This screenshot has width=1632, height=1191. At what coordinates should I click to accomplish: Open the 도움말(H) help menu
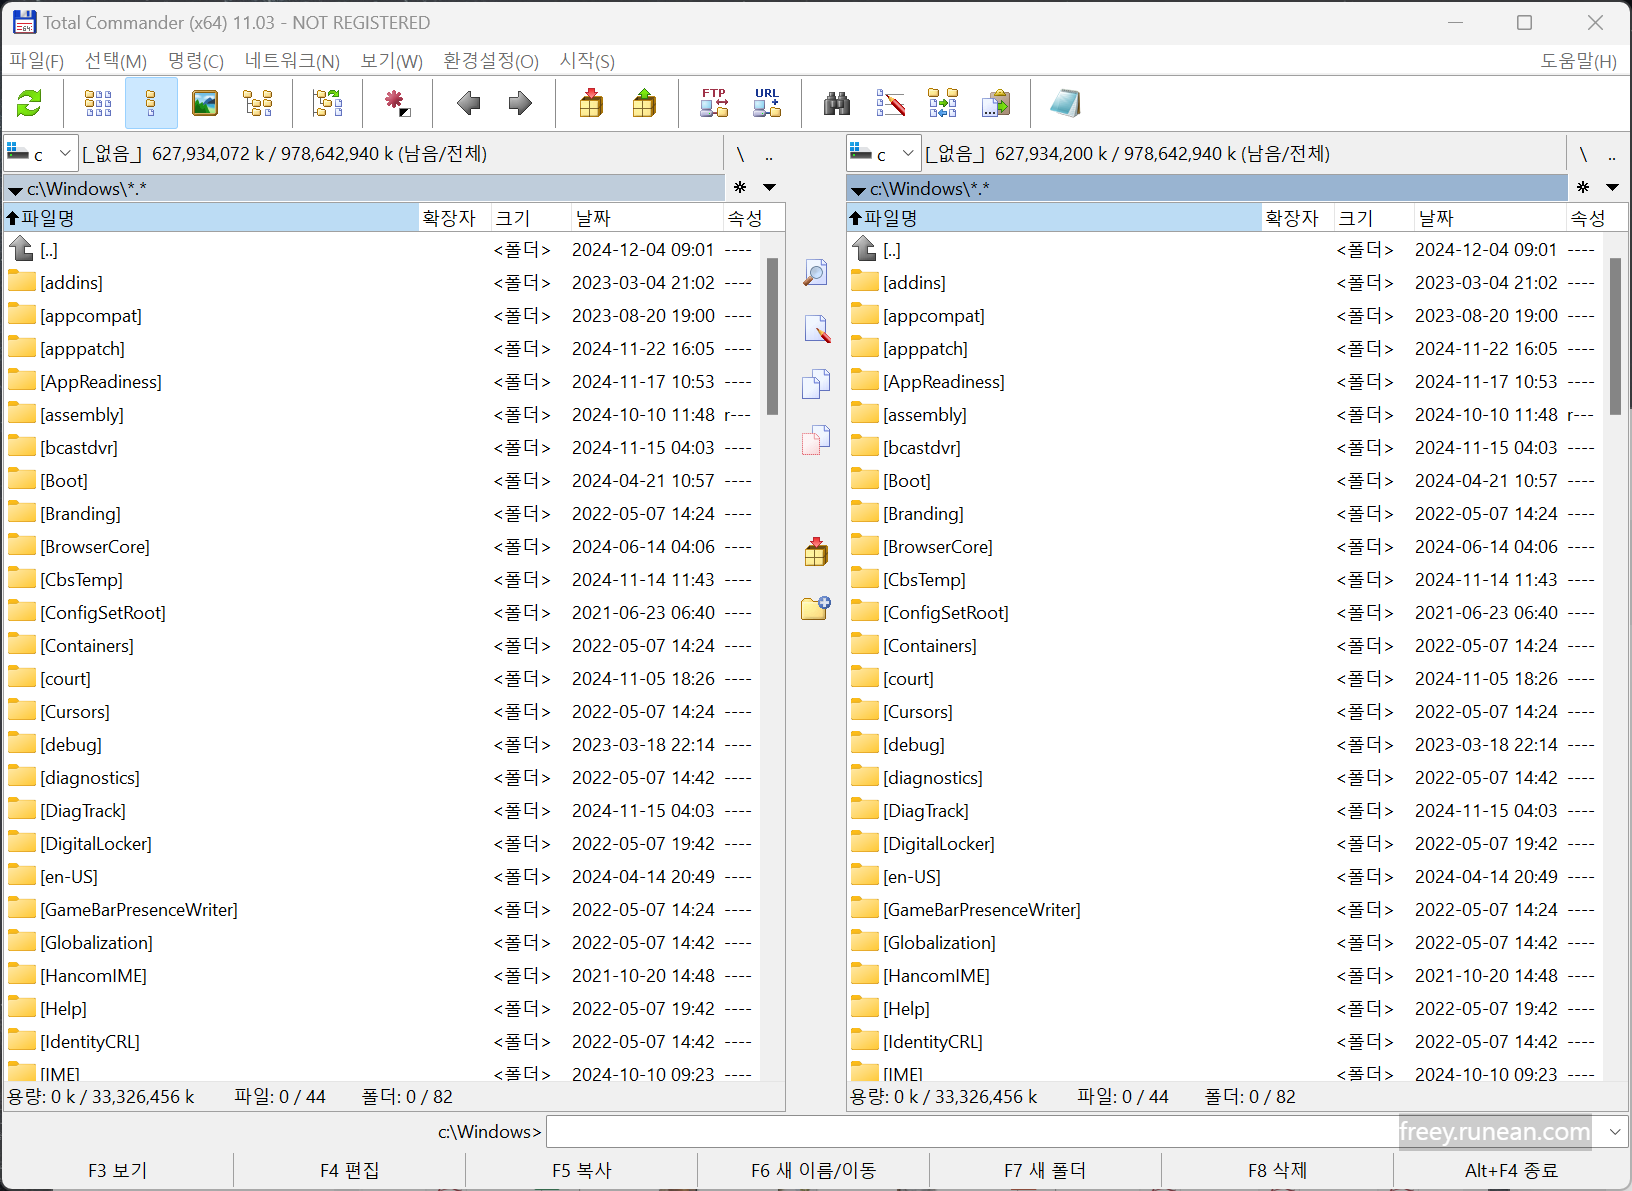[1578, 61]
